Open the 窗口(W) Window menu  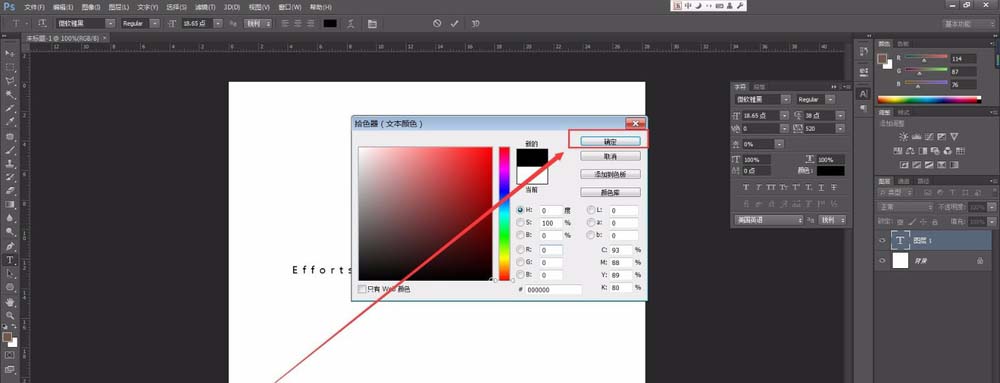point(290,7)
